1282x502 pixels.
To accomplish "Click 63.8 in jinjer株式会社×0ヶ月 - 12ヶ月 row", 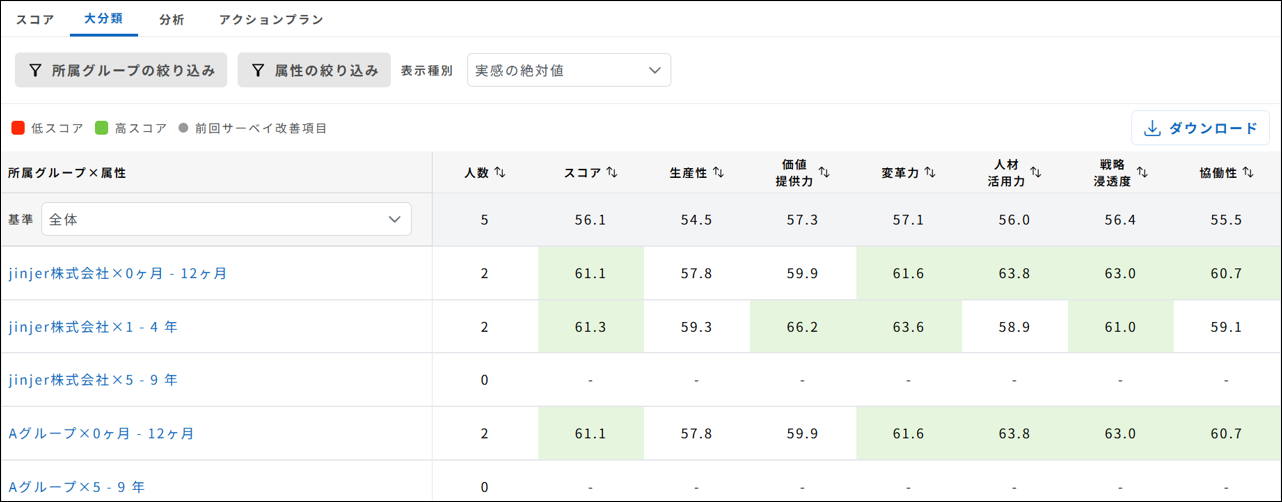I will click(1014, 273).
